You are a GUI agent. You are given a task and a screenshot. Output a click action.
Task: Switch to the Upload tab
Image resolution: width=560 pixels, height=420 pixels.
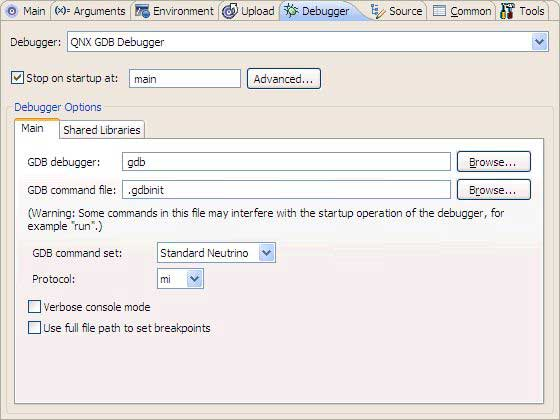click(258, 11)
